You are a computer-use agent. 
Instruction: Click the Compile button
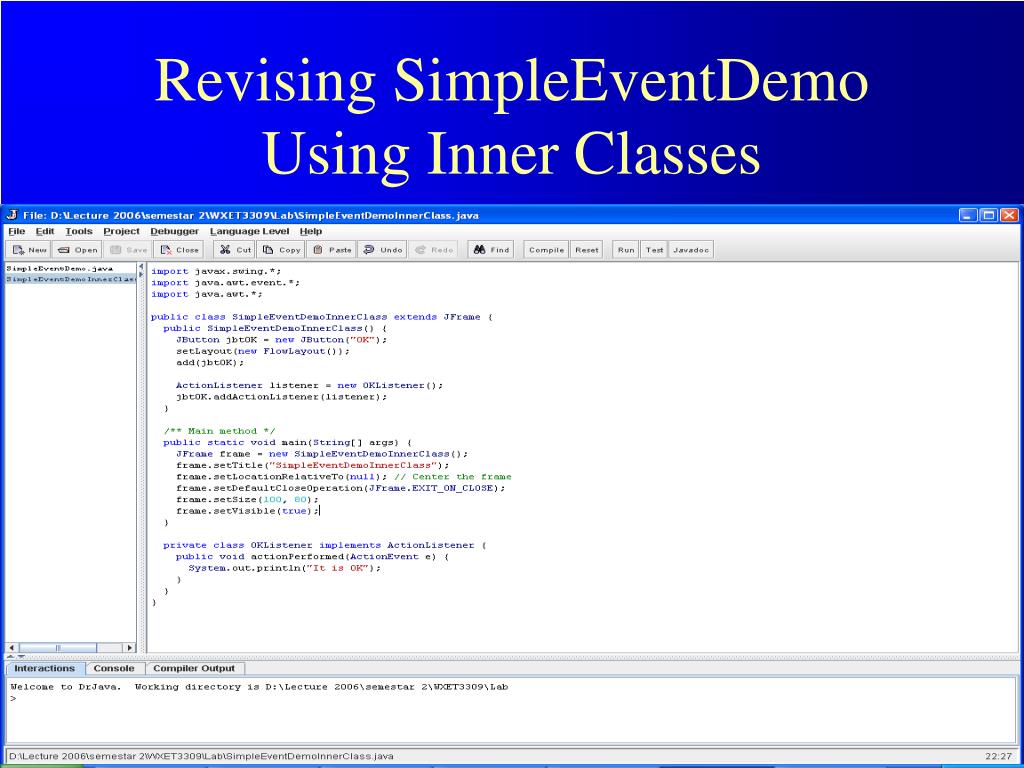[547, 249]
